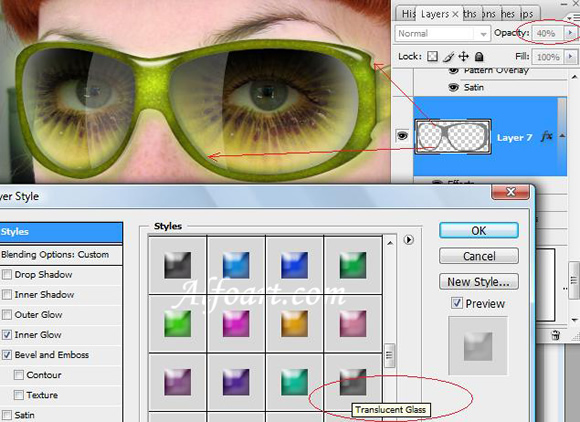
Task: Switch to the Swatches tab
Action: pos(510,14)
